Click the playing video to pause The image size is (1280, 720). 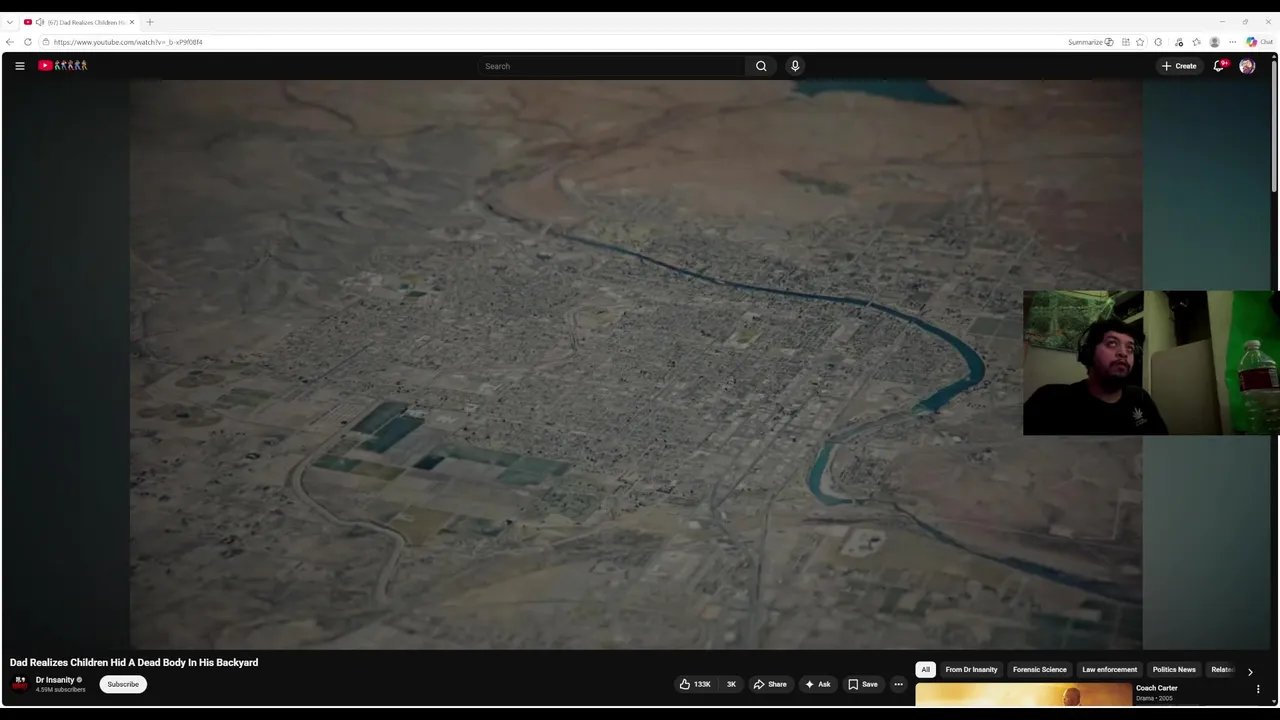tap(635, 365)
